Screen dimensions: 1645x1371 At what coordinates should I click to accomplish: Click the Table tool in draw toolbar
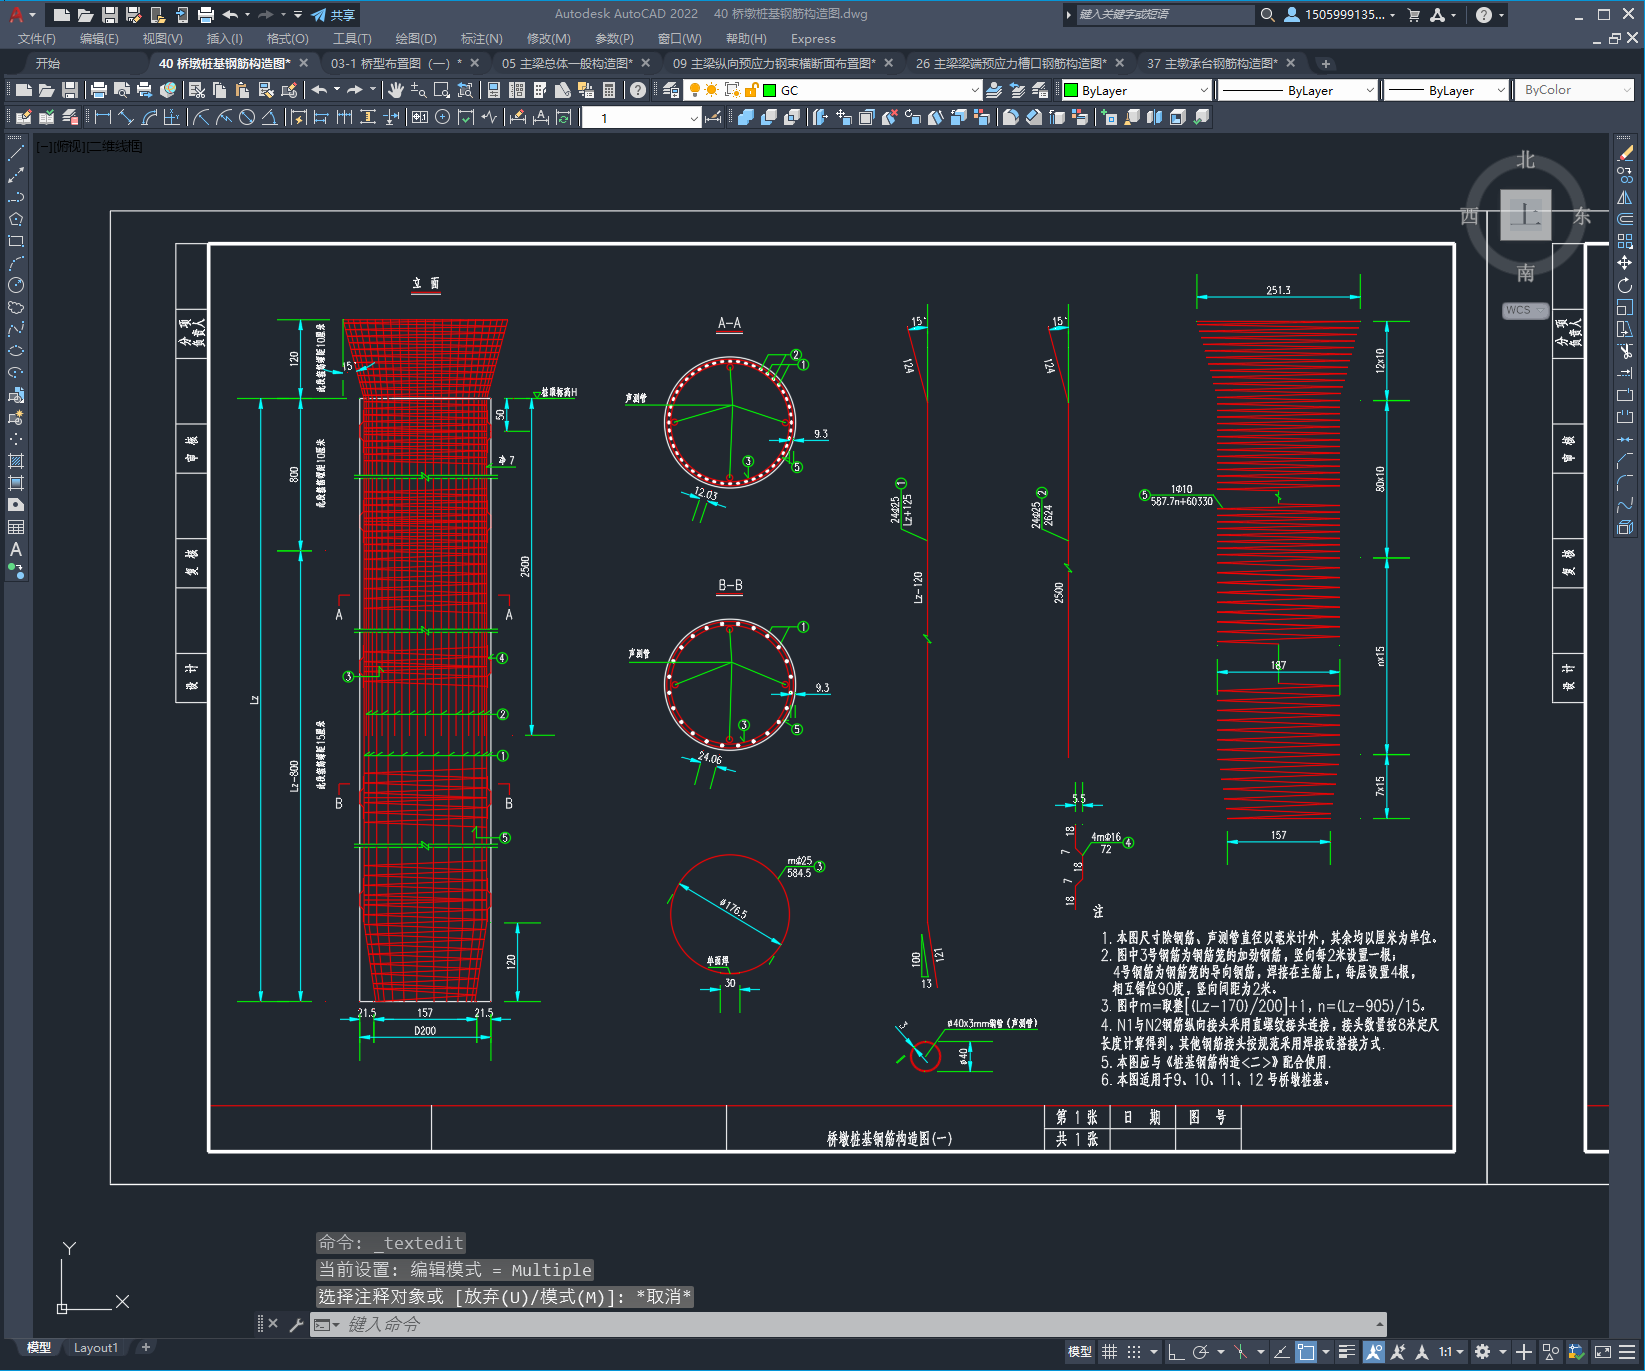click(16, 527)
